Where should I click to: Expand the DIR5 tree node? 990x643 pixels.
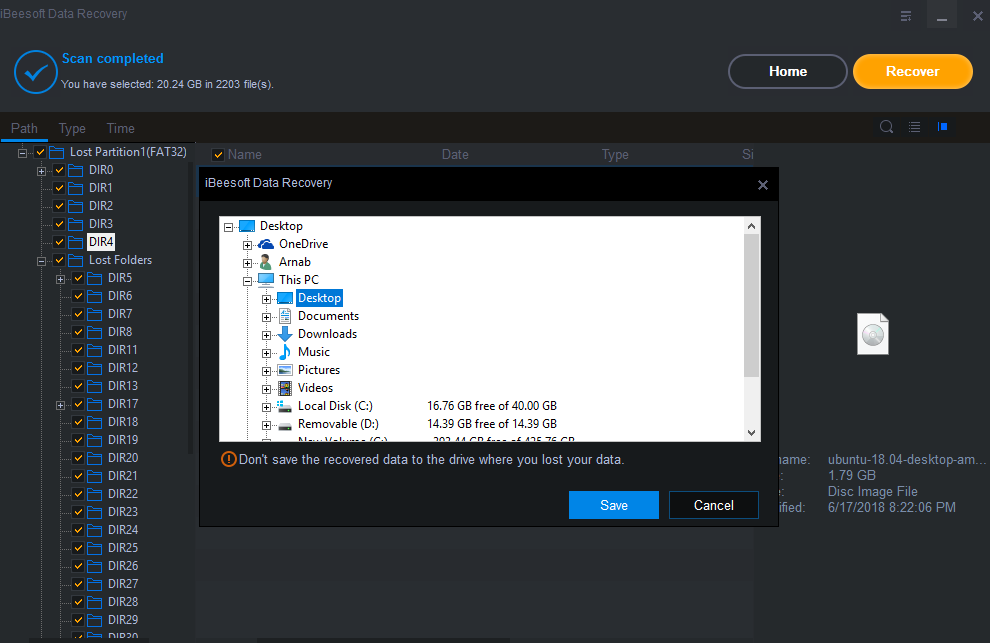(x=61, y=279)
